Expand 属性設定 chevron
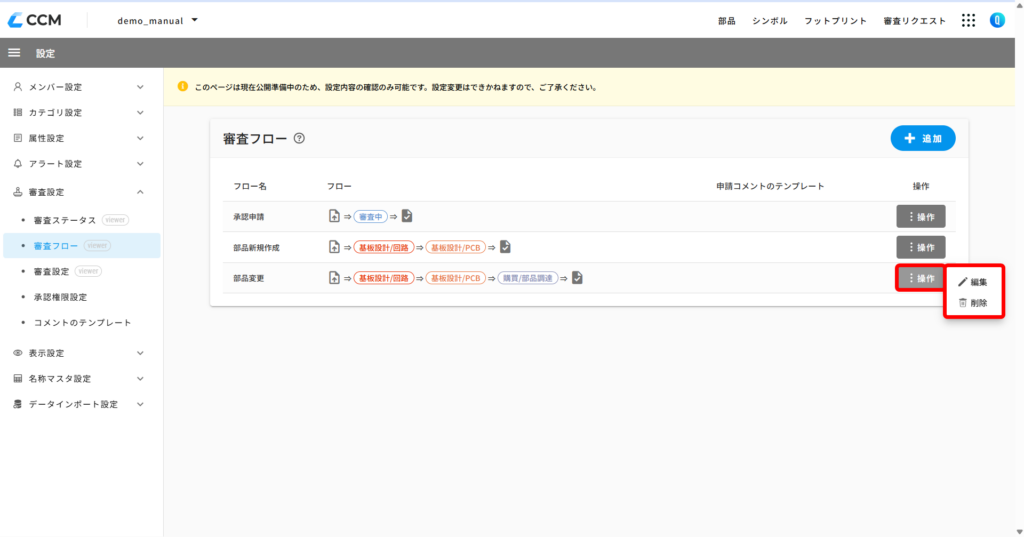The image size is (1024, 537). pos(140,138)
